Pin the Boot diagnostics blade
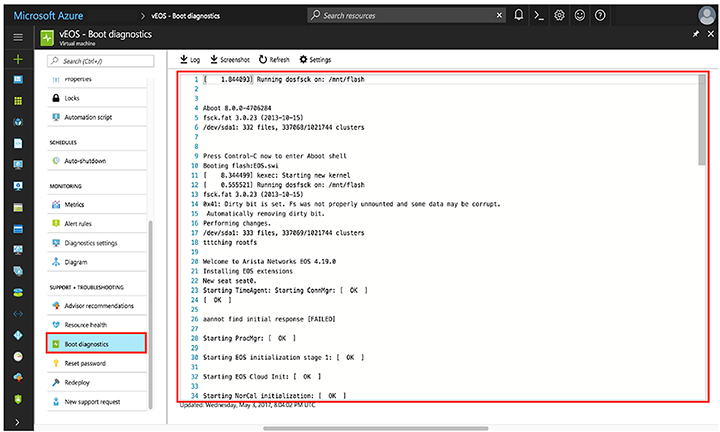Image resolution: width=720 pixels, height=432 pixels. click(696, 34)
